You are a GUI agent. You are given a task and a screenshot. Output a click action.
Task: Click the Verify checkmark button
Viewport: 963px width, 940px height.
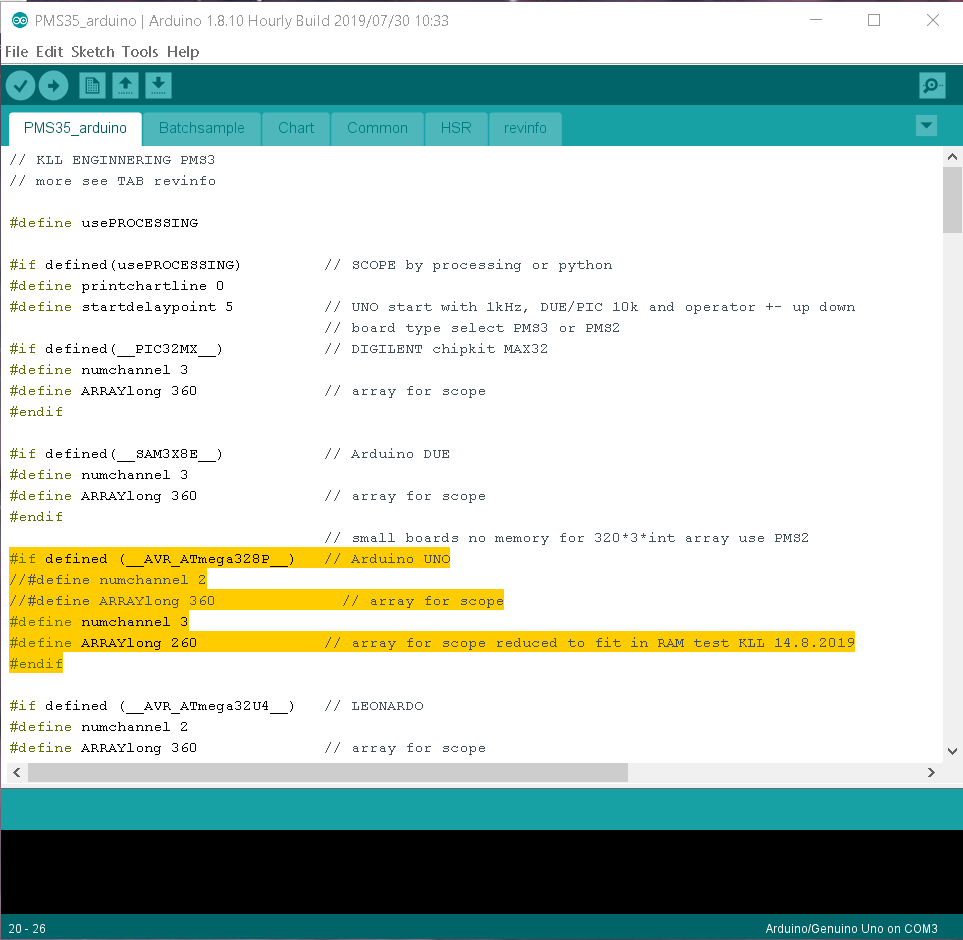coord(20,86)
